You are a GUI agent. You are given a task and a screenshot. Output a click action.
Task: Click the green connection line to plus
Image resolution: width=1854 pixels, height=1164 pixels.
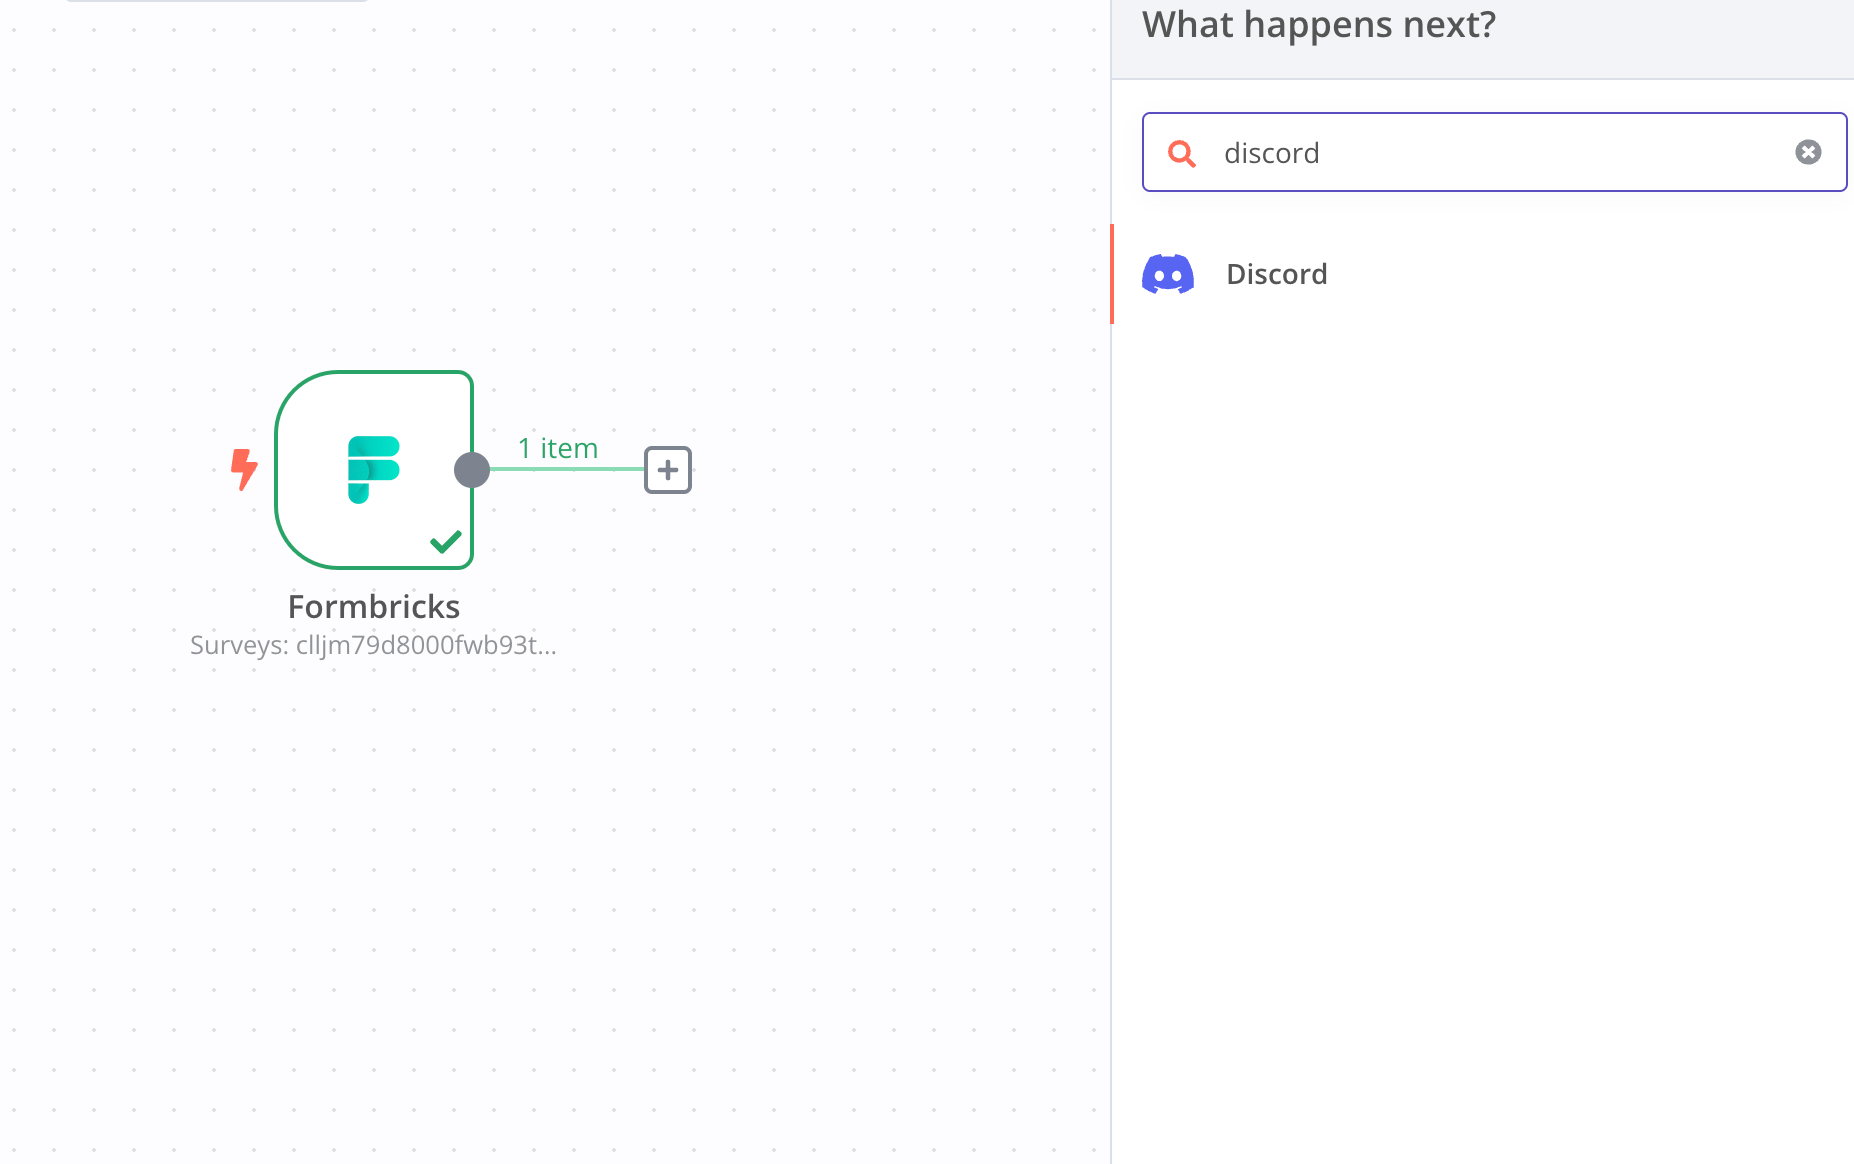pos(567,469)
